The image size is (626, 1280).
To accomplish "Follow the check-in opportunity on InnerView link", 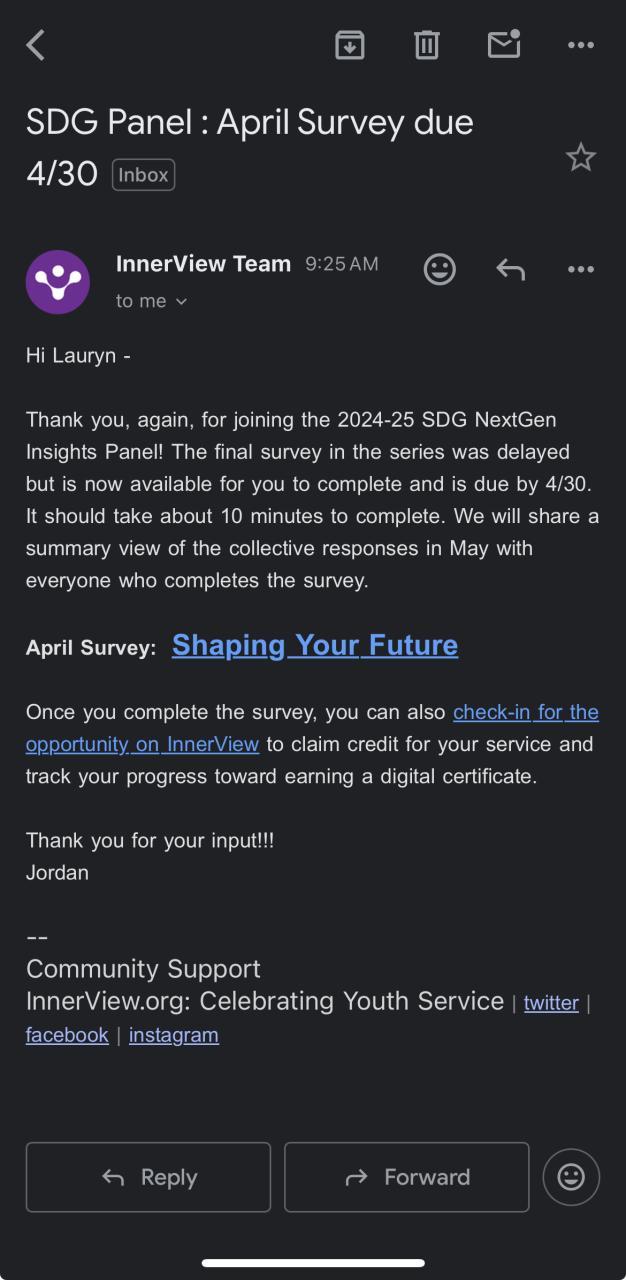I will 525,713.
